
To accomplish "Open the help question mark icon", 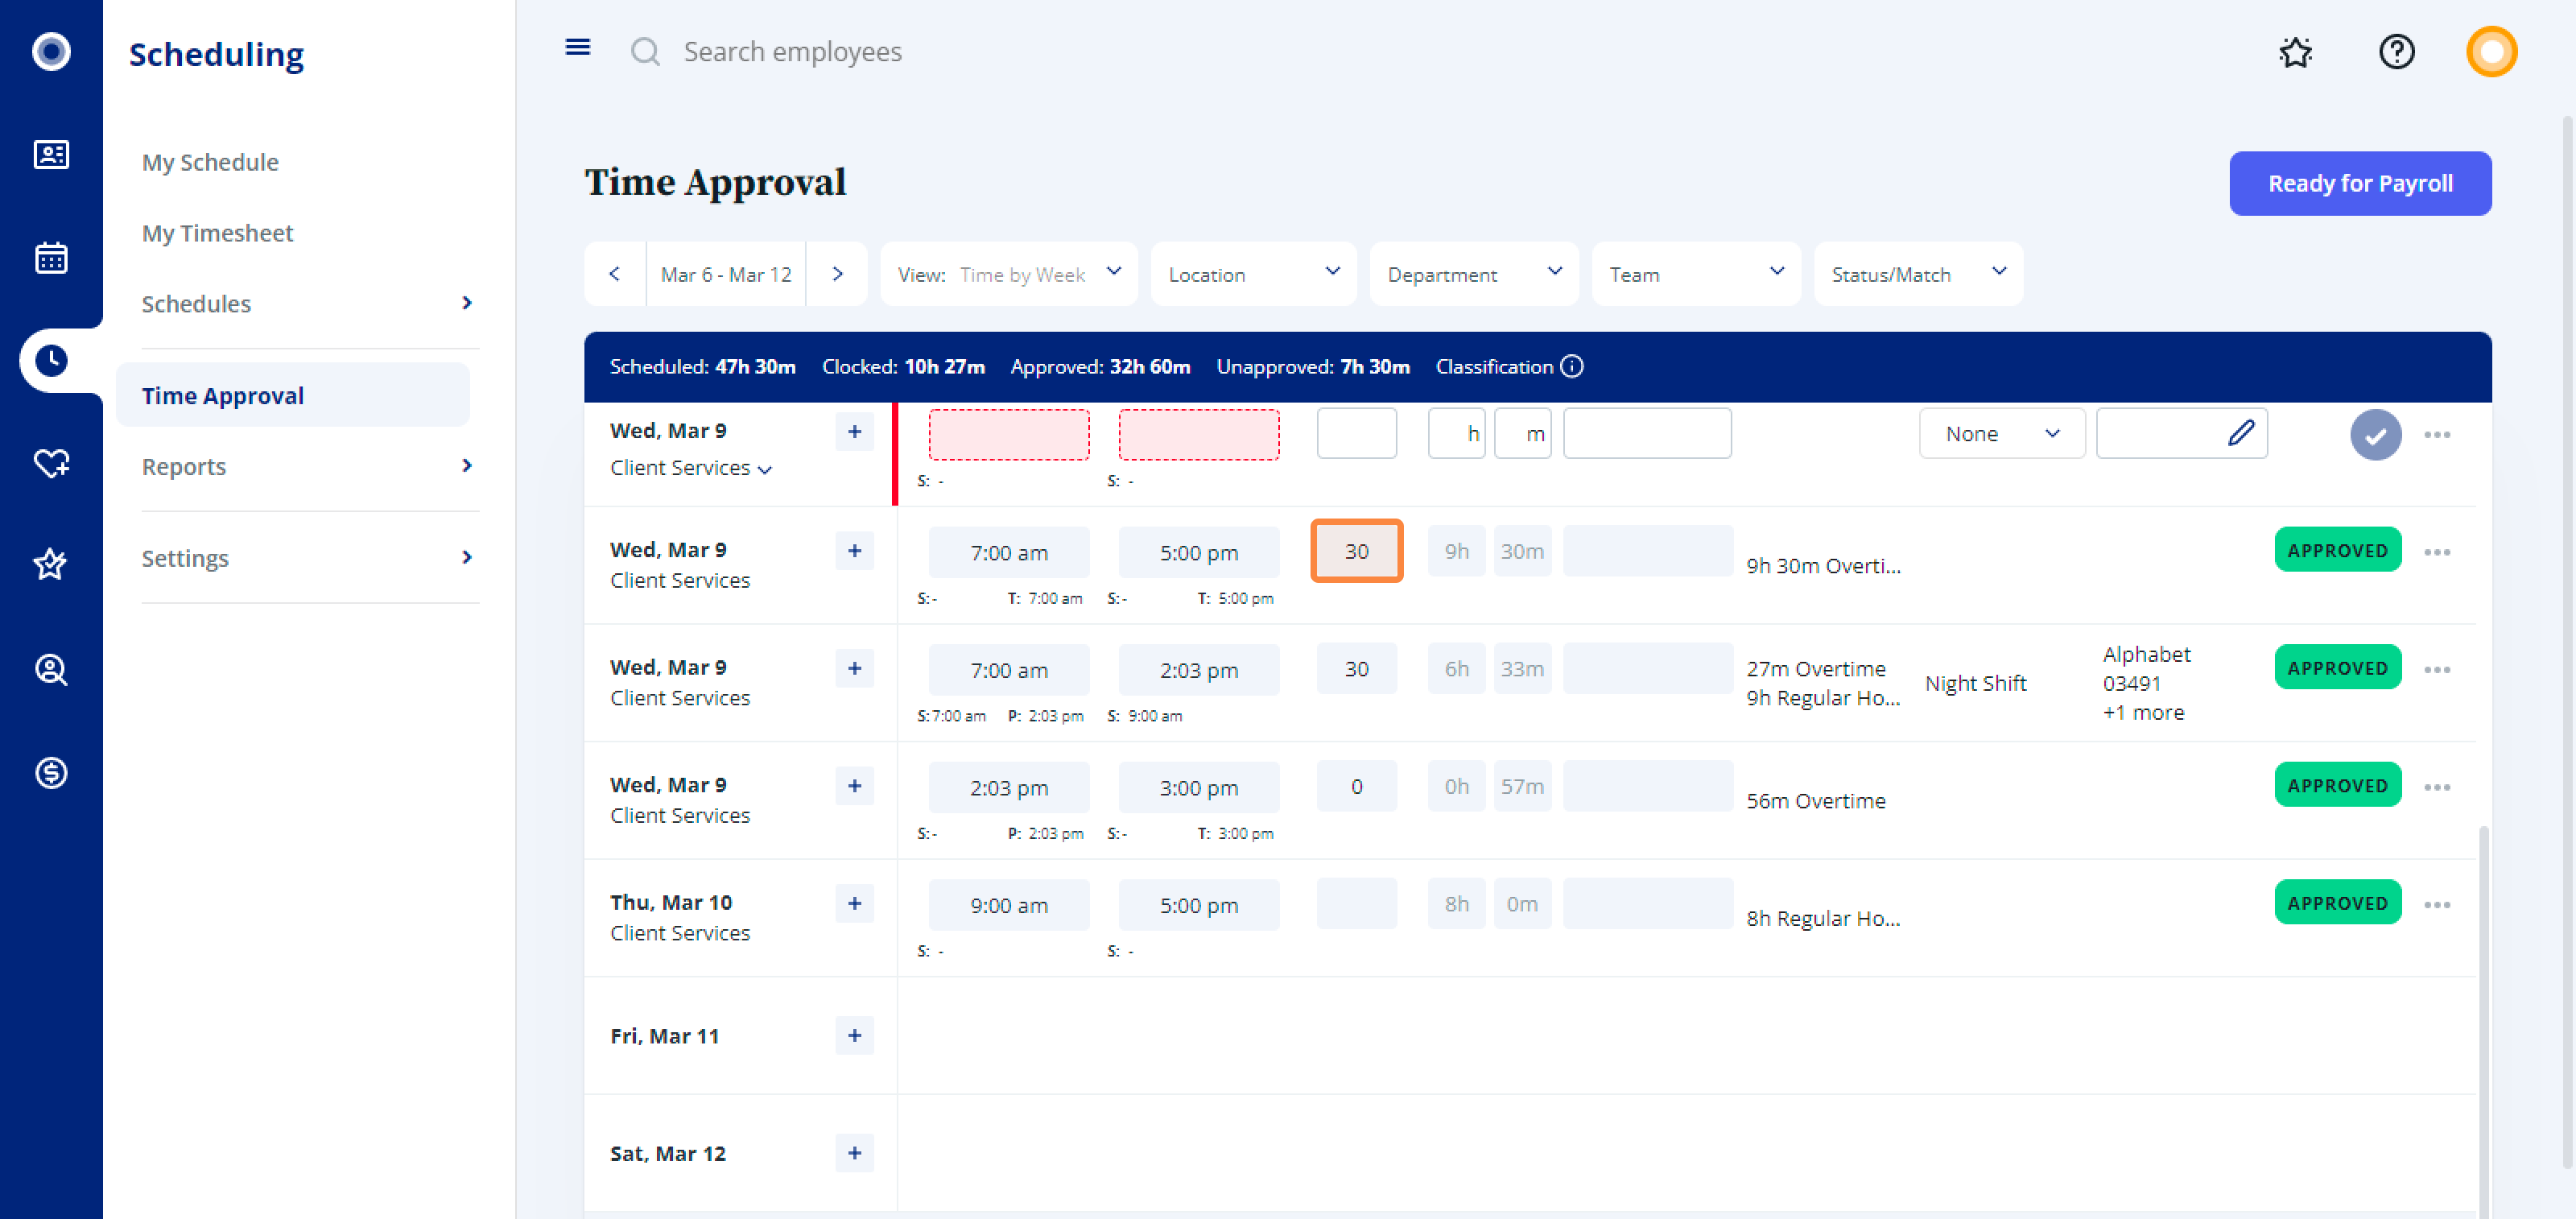I will 2396,52.
